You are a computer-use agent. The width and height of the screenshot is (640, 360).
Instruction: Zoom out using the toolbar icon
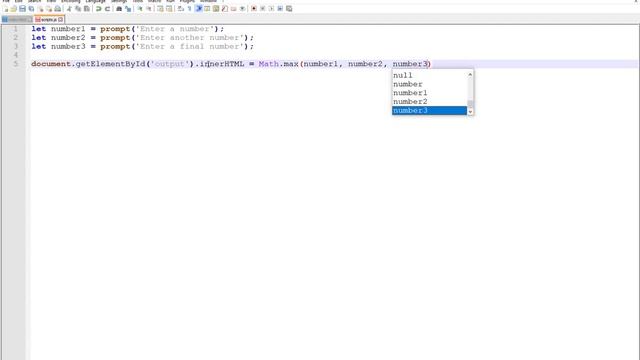[149, 9]
